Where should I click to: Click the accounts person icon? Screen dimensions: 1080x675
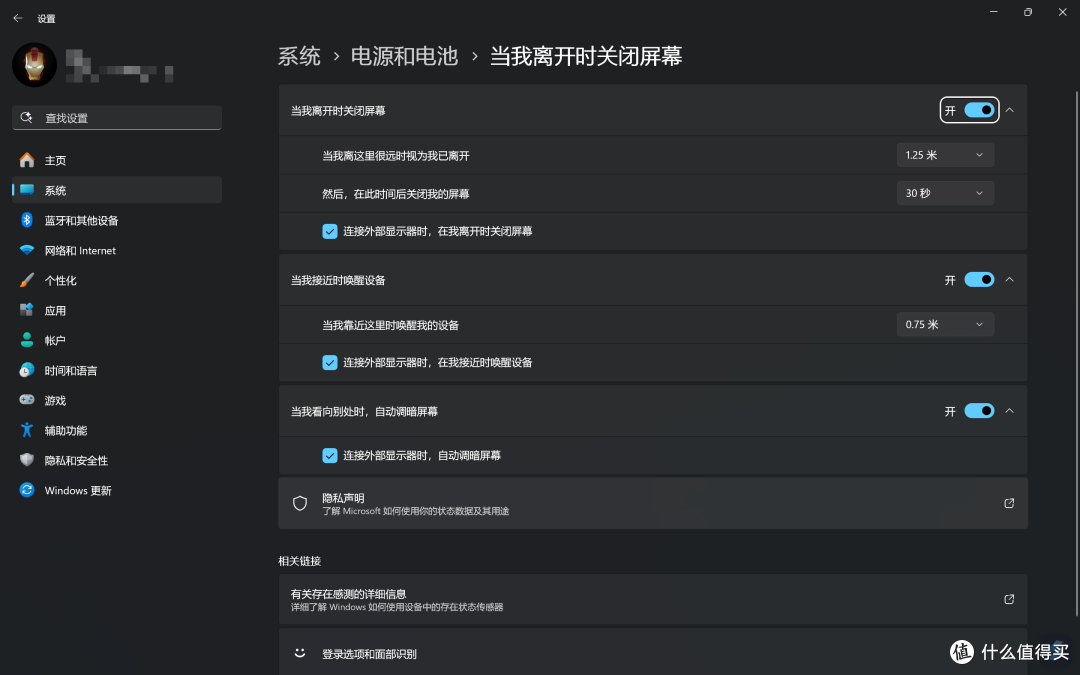[x=27, y=340]
